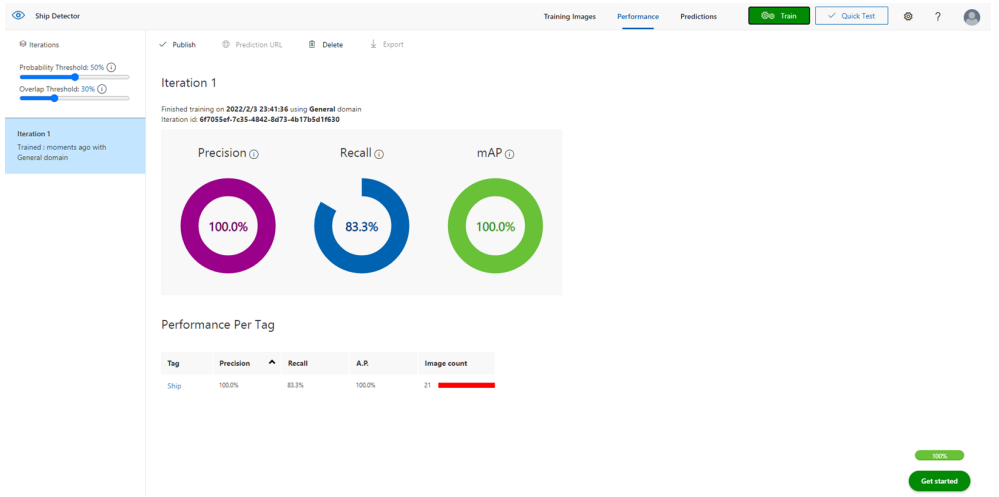The width and height of the screenshot is (999, 497).
Task: Click the Ship Detector project title
Action: [x=58, y=15]
